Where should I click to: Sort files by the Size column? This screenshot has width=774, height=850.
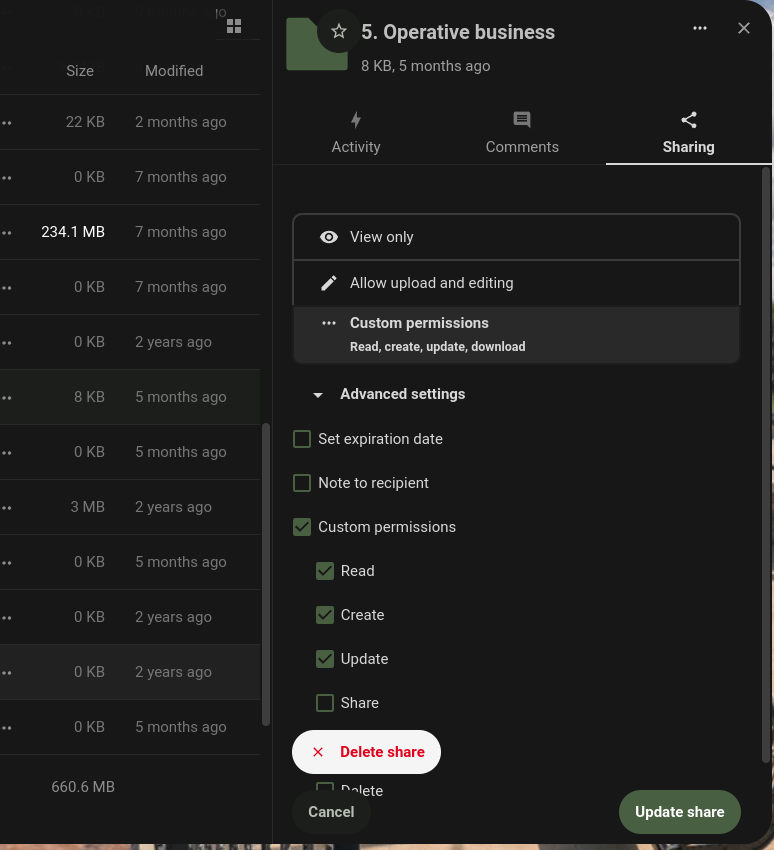coord(80,70)
